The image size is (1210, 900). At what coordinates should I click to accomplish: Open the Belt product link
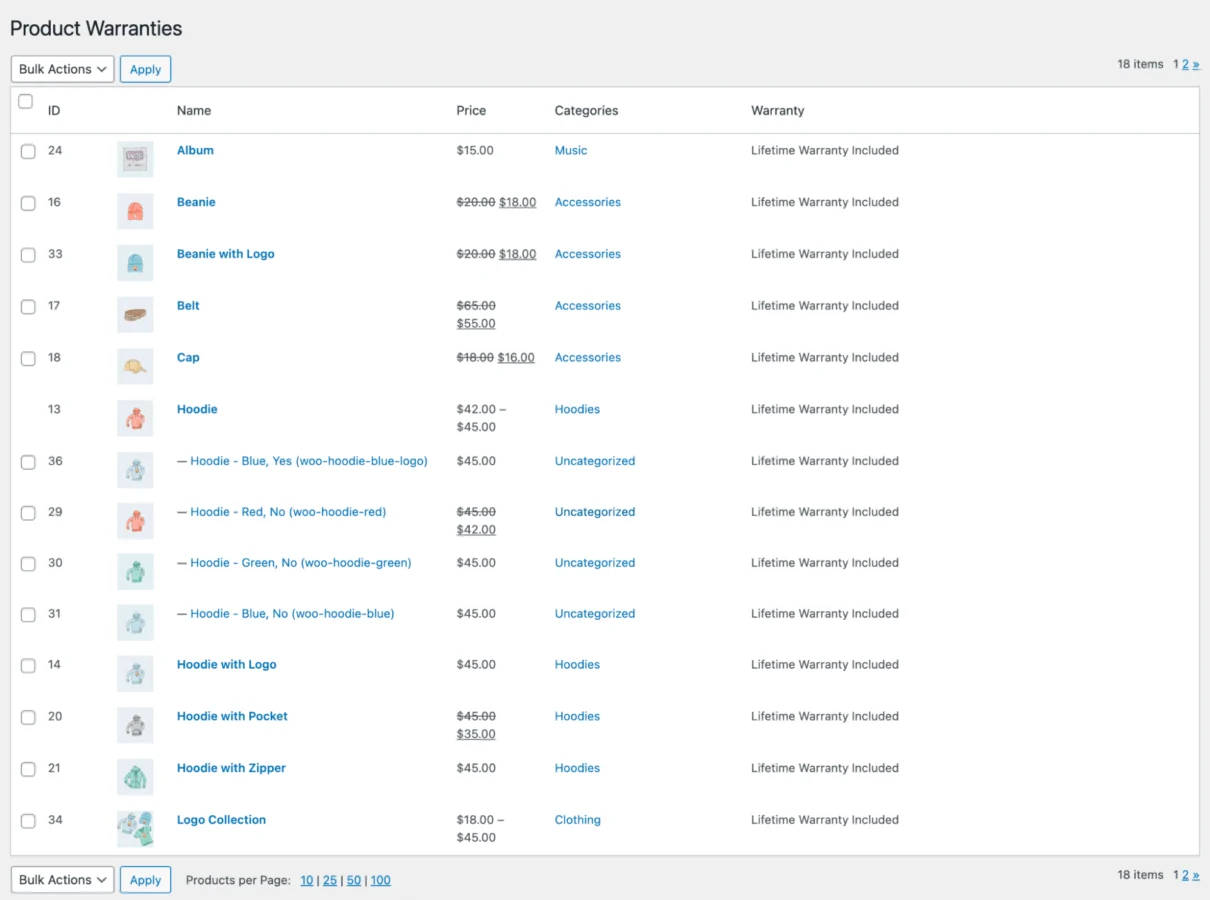[x=188, y=306]
